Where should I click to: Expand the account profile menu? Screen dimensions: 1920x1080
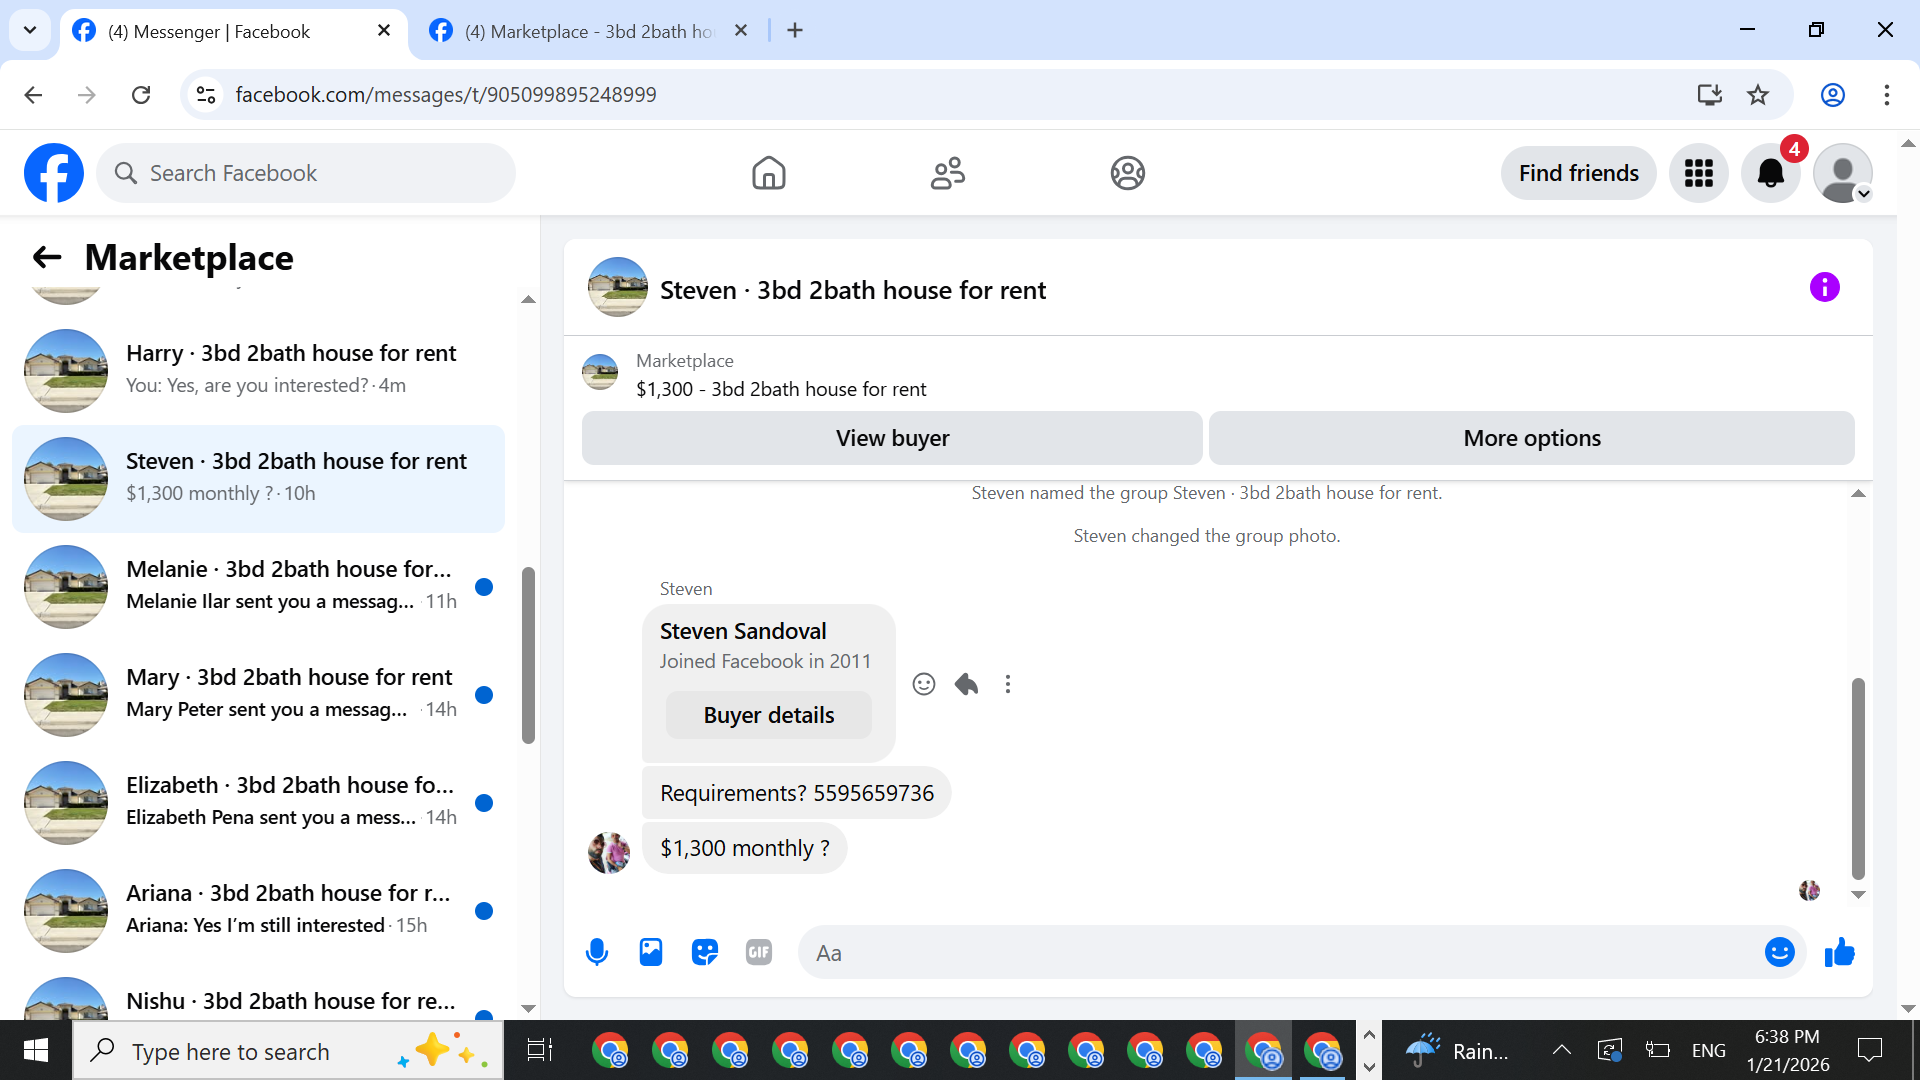click(1843, 173)
